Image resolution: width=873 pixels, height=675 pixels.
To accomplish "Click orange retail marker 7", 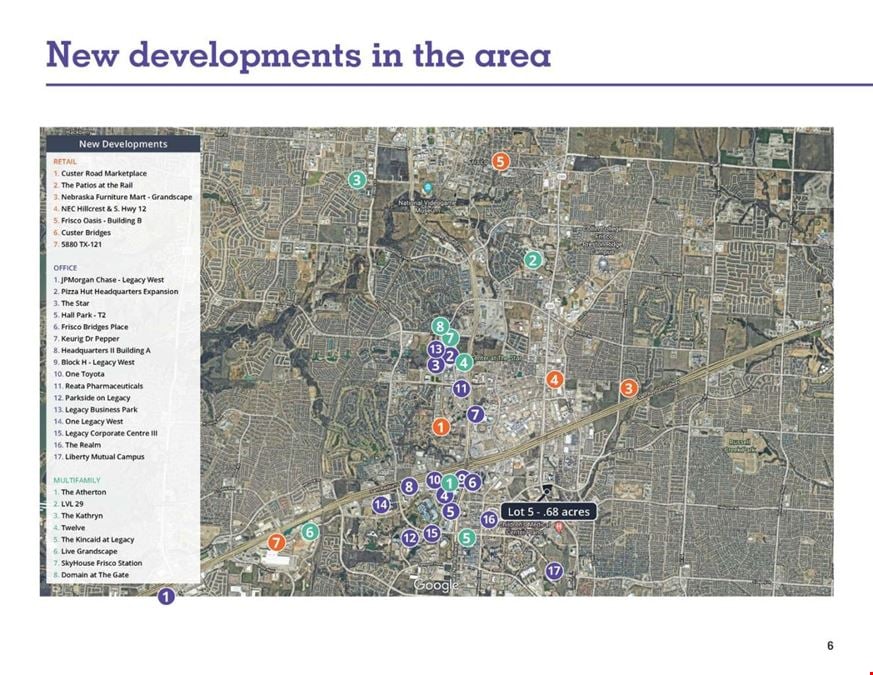I will pyautogui.click(x=276, y=542).
